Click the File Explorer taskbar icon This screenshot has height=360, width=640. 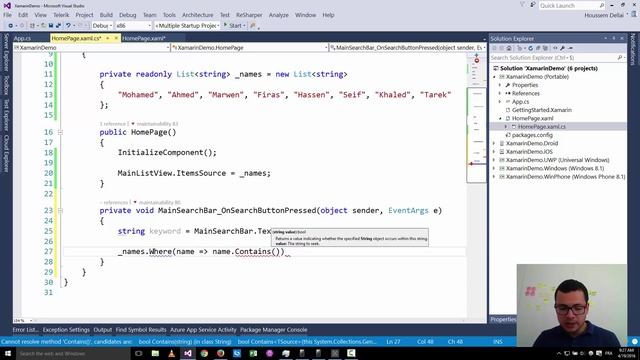(x=155, y=353)
